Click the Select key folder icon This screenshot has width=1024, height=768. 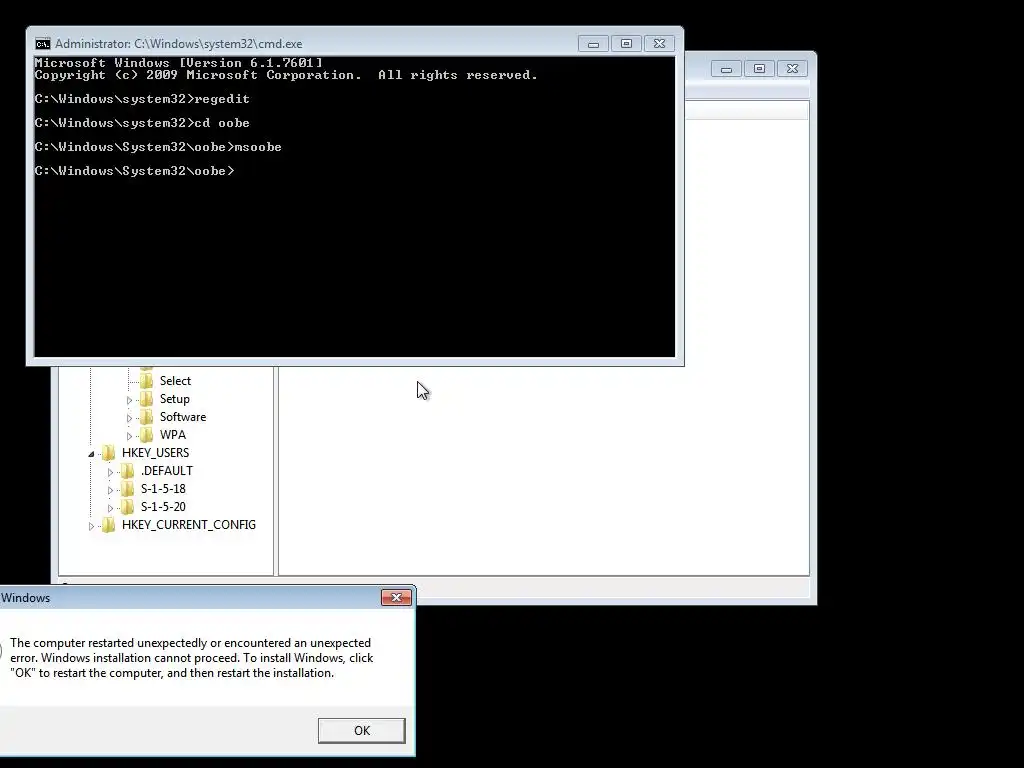147,381
